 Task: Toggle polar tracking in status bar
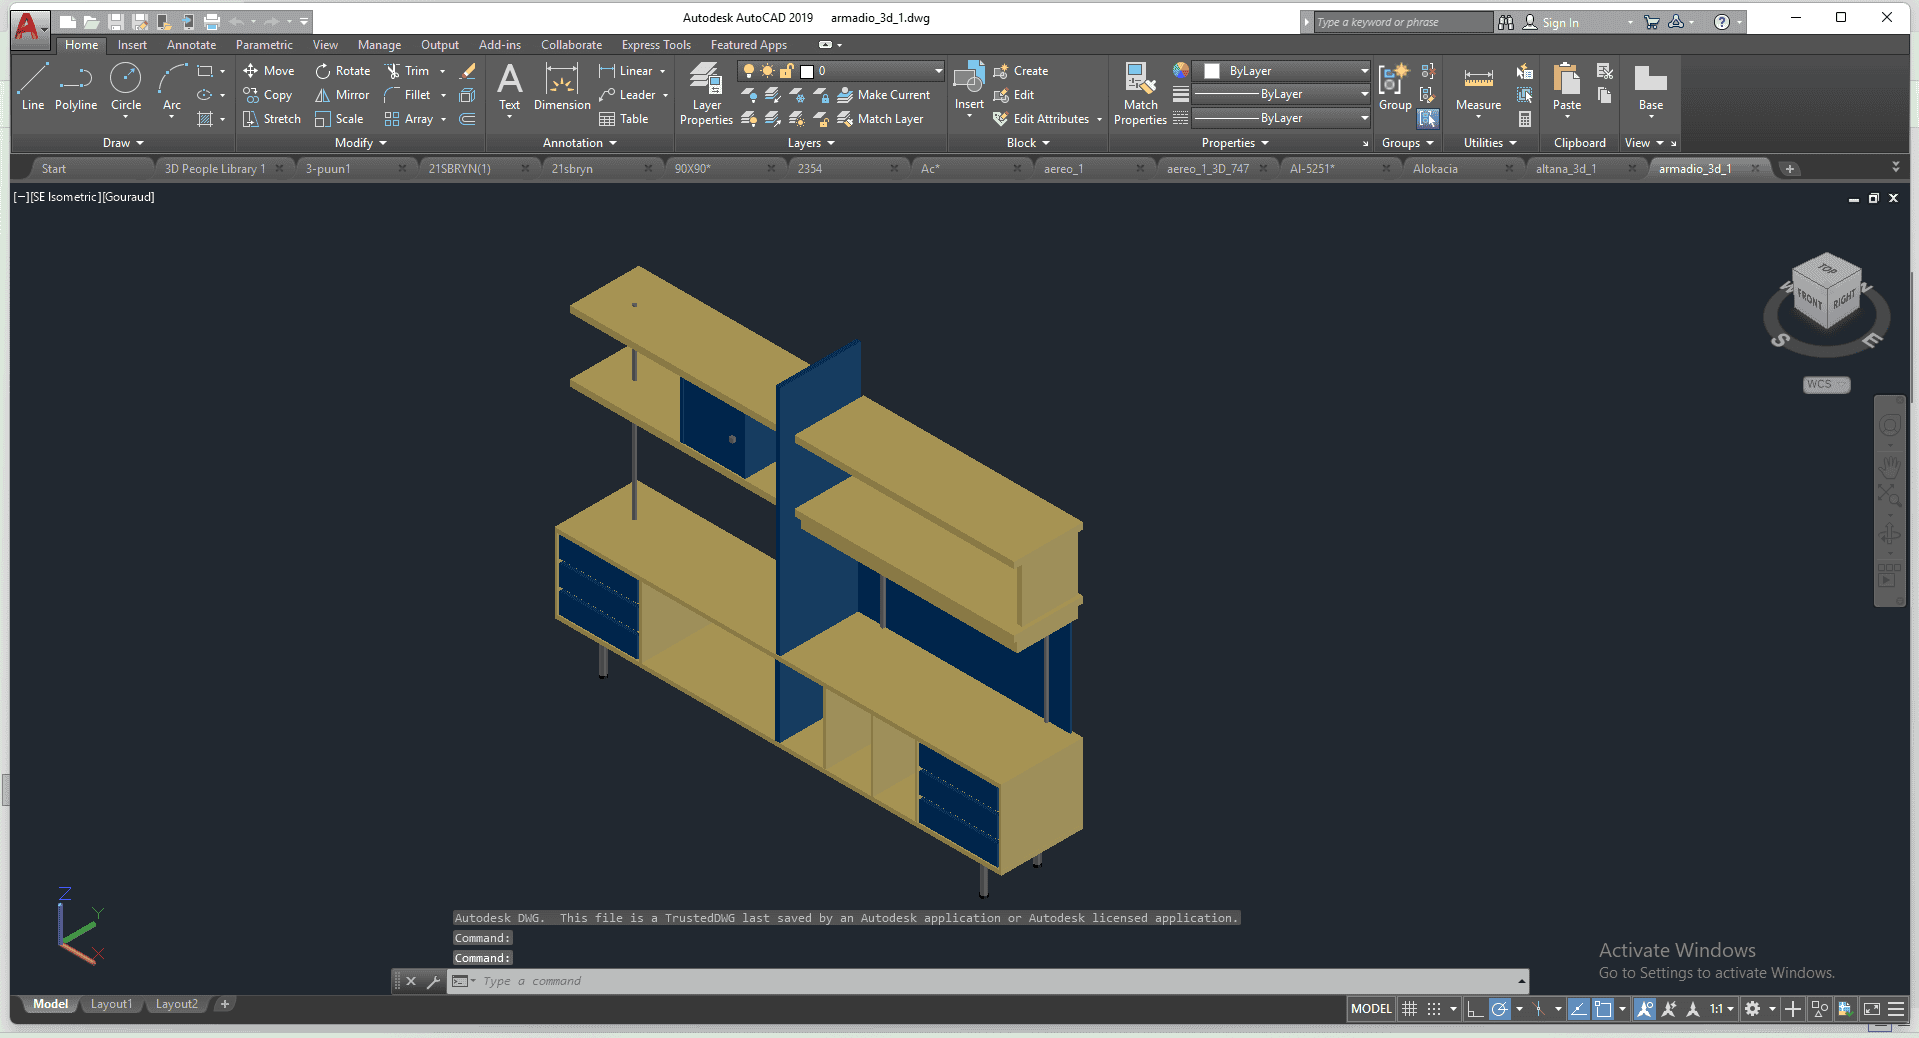[x=1499, y=1009]
